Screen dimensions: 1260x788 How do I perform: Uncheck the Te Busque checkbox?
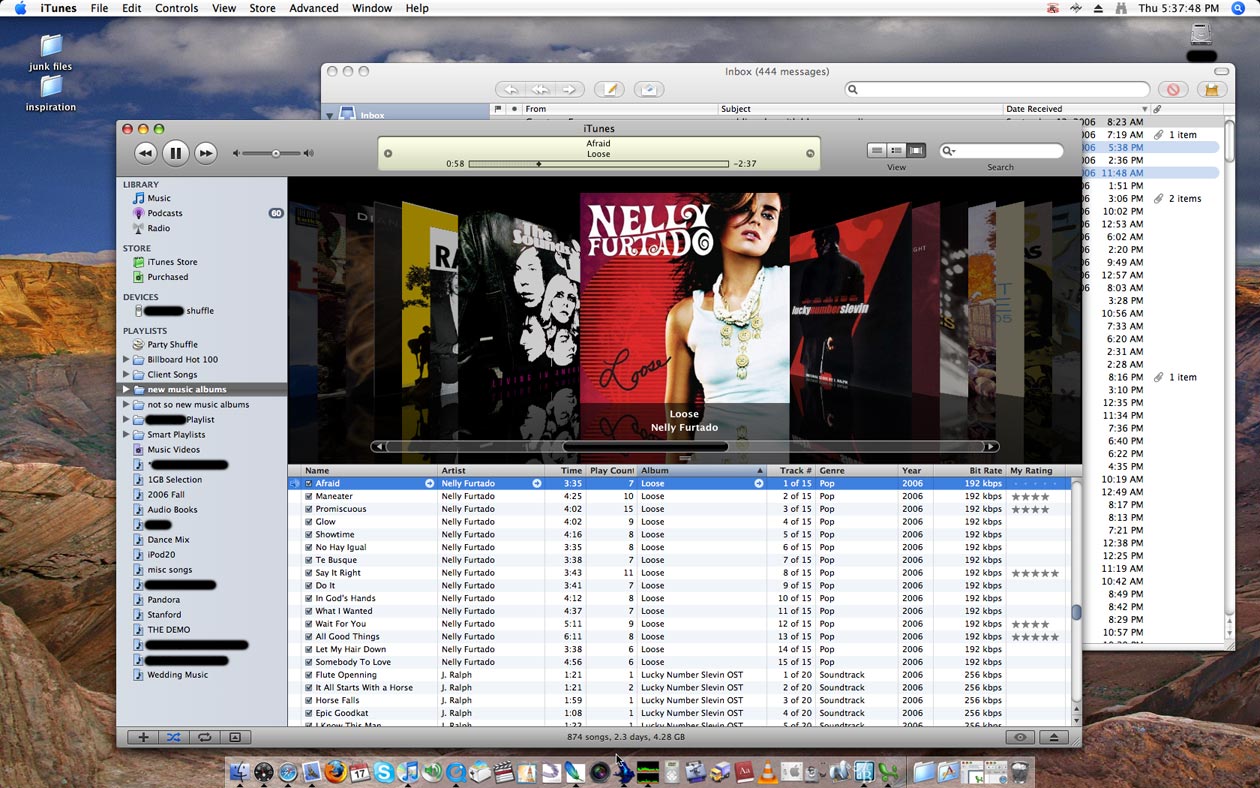[308, 560]
